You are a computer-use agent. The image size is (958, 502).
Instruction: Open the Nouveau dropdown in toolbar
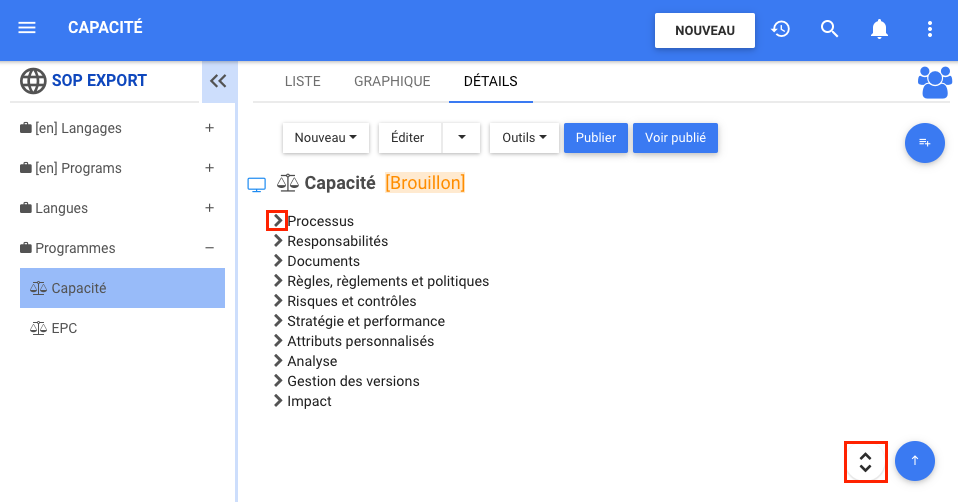coord(326,138)
